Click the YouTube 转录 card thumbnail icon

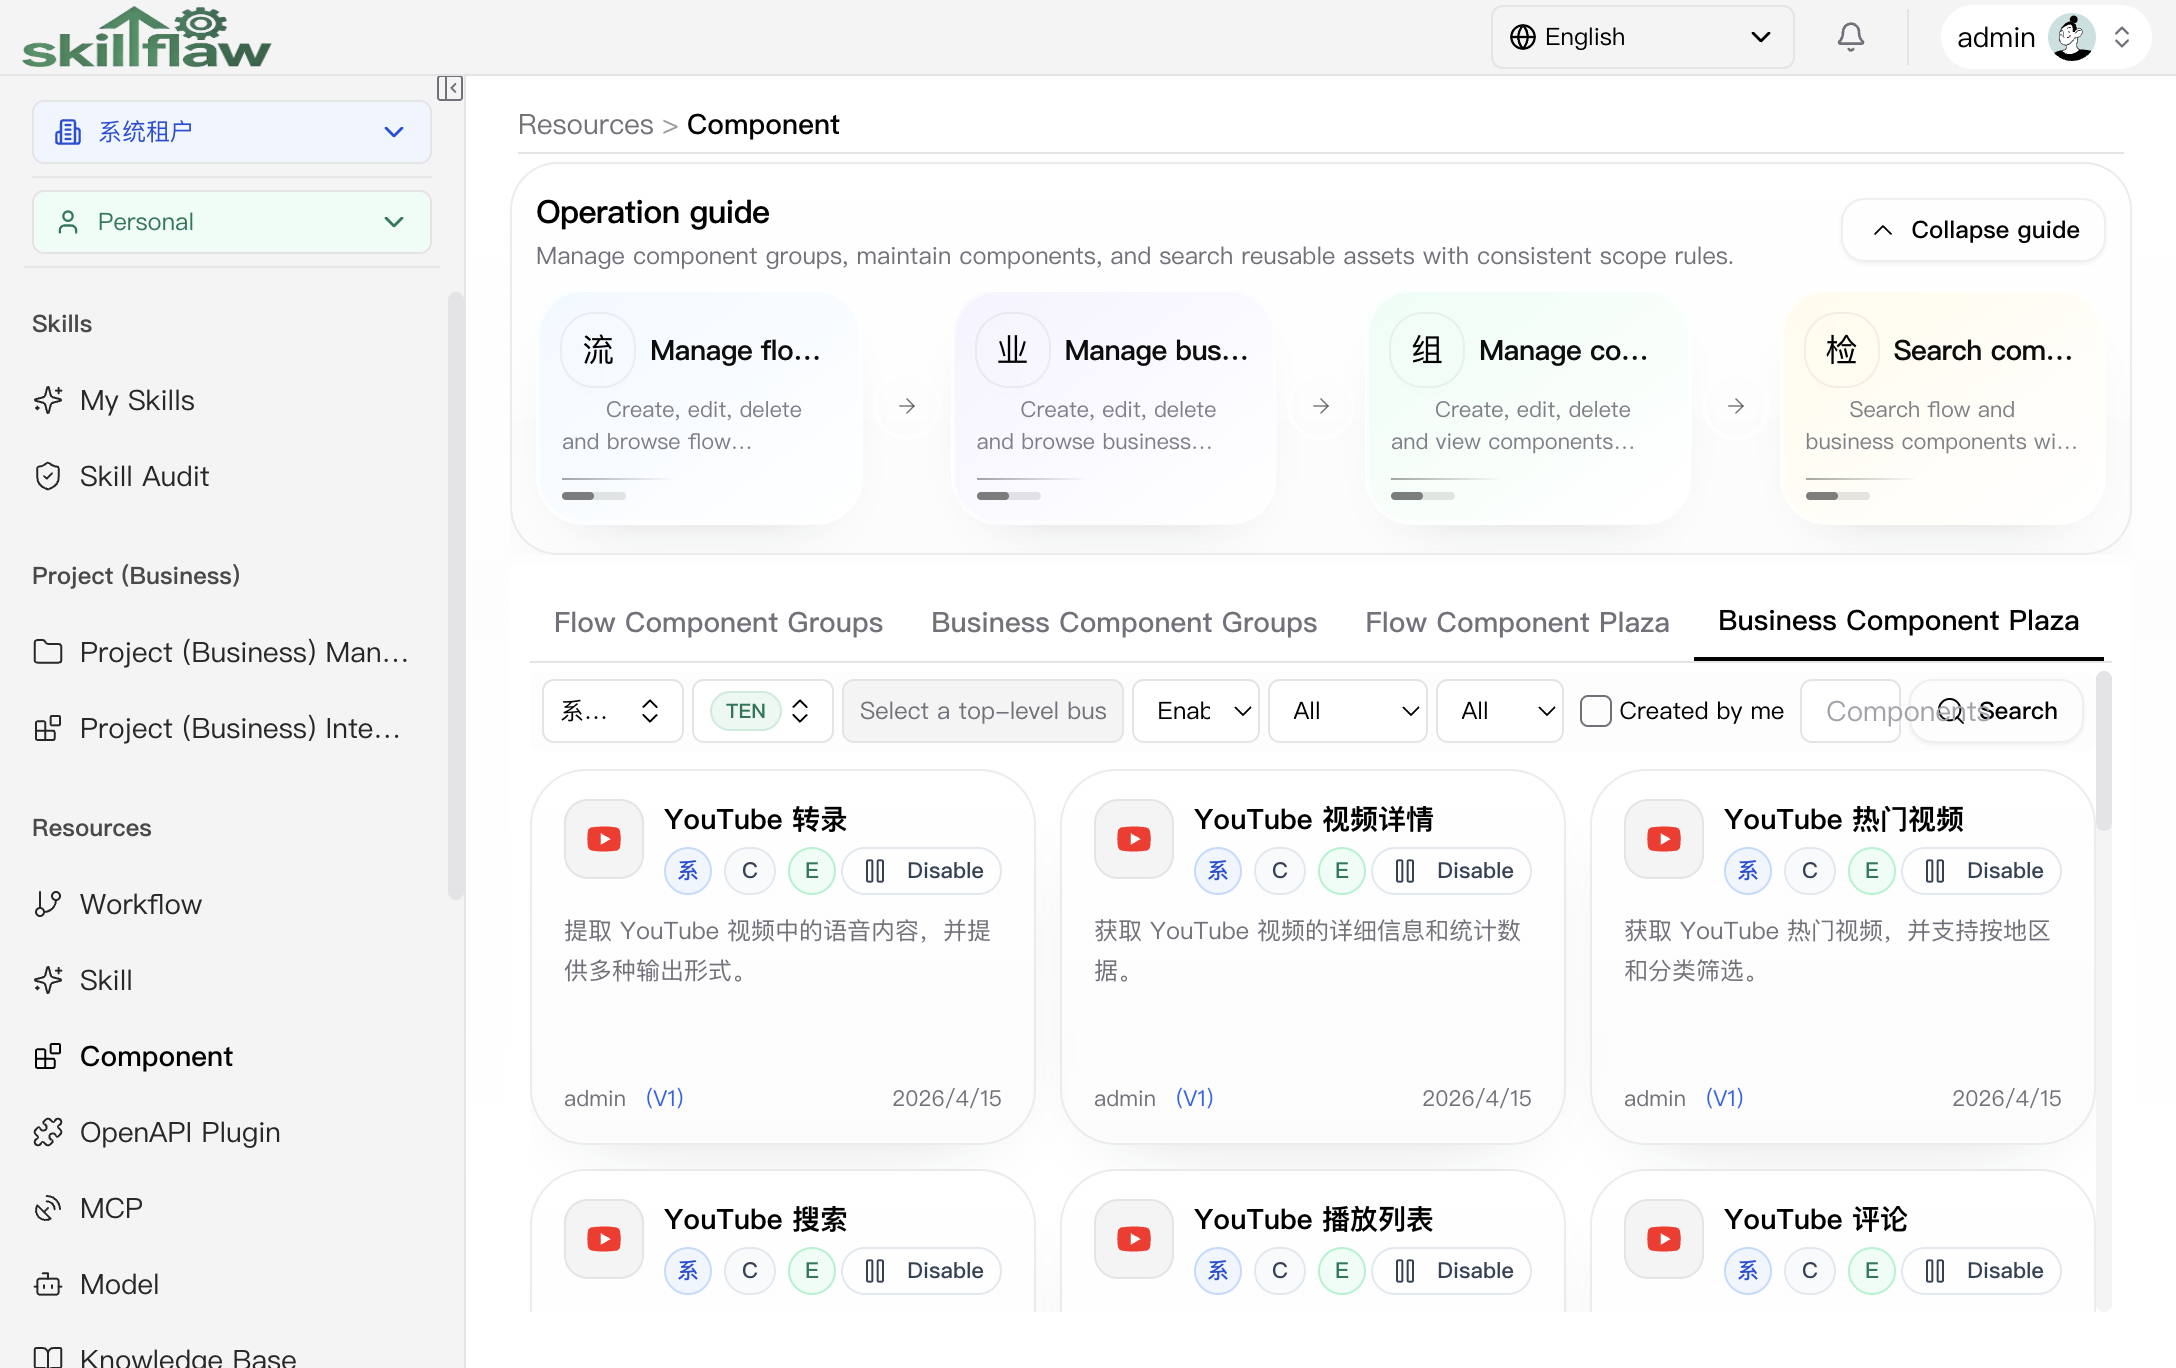coord(604,839)
